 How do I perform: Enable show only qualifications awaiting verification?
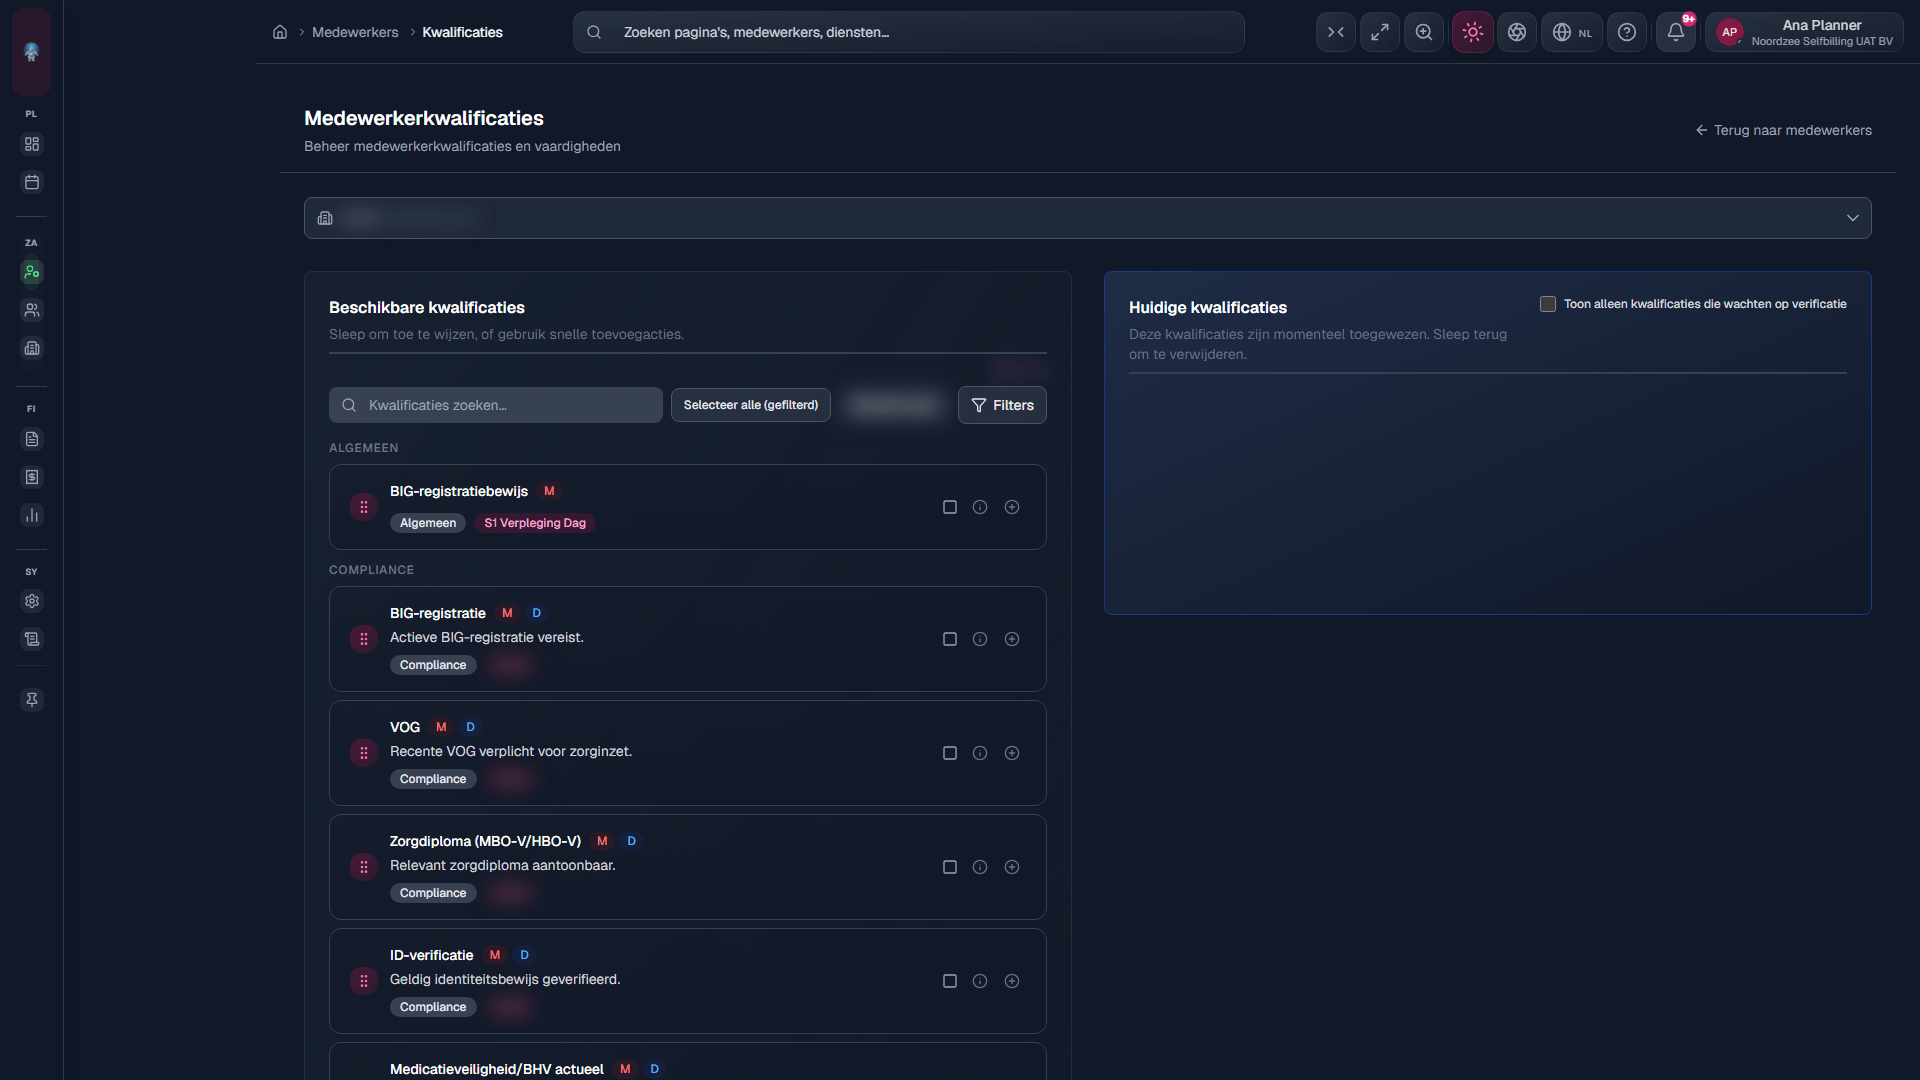point(1548,304)
